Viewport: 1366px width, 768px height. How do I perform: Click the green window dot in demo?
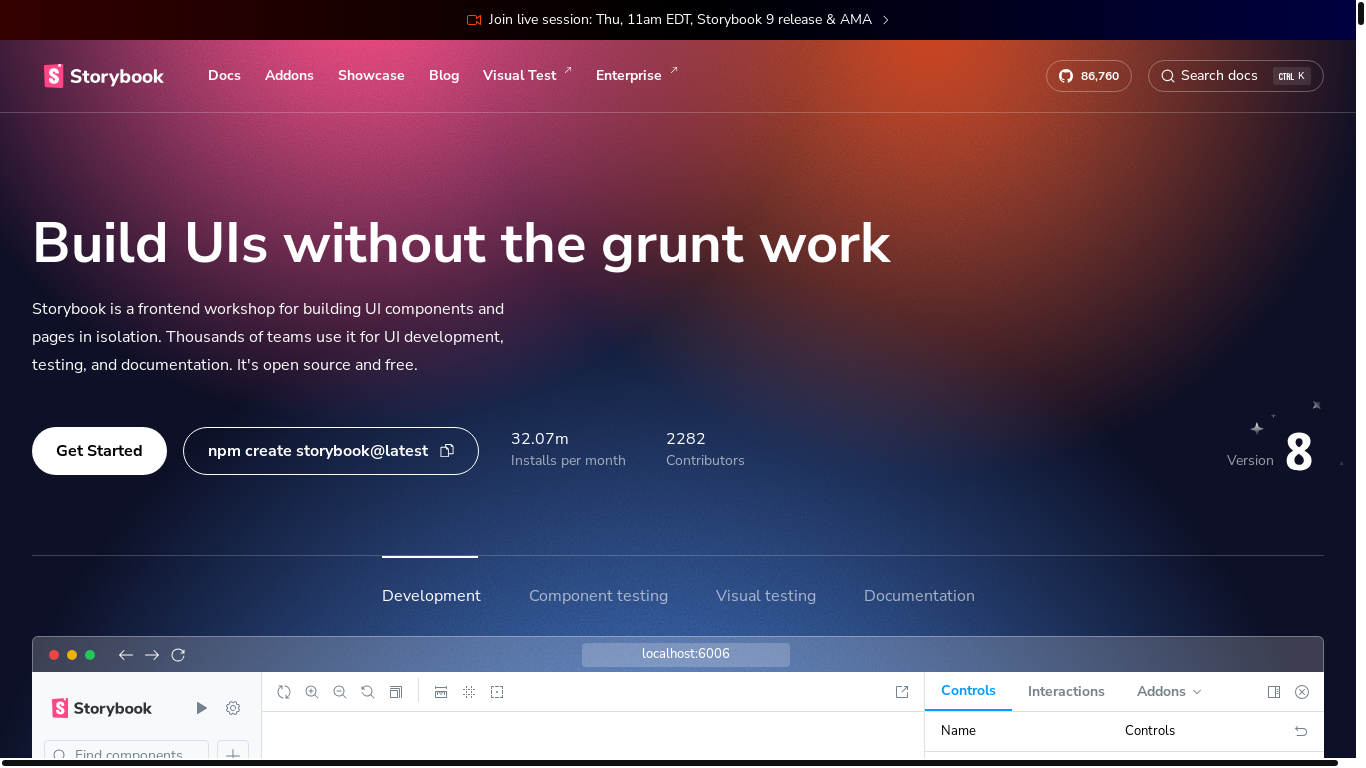[90, 655]
